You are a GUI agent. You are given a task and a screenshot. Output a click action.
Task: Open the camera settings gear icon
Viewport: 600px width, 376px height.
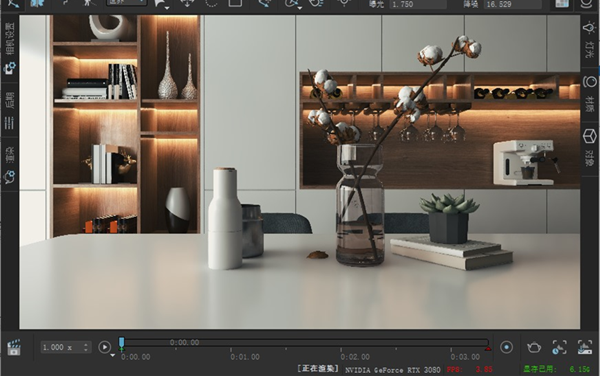coord(10,68)
